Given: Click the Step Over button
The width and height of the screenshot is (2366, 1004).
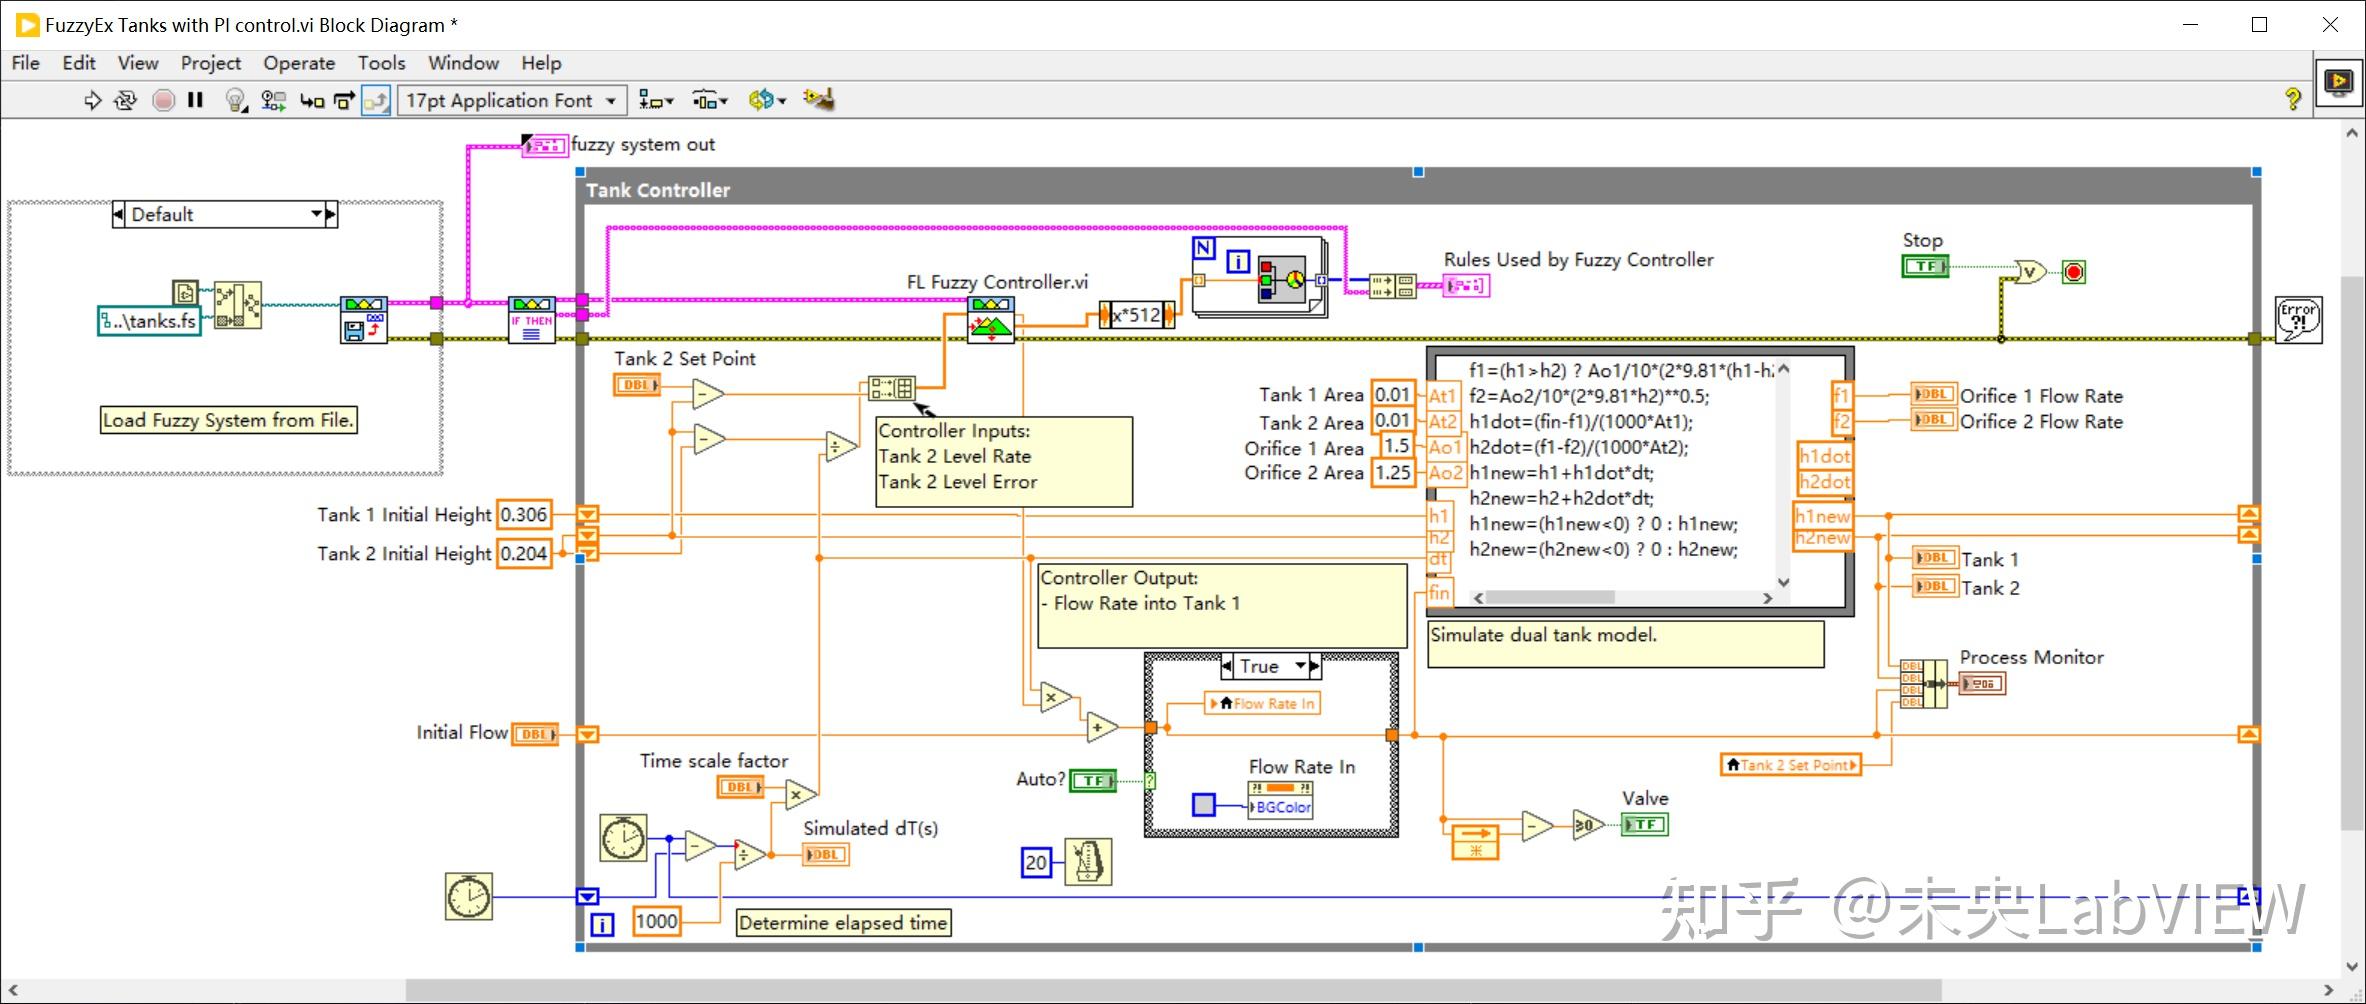Looking at the screenshot, I should [x=344, y=100].
